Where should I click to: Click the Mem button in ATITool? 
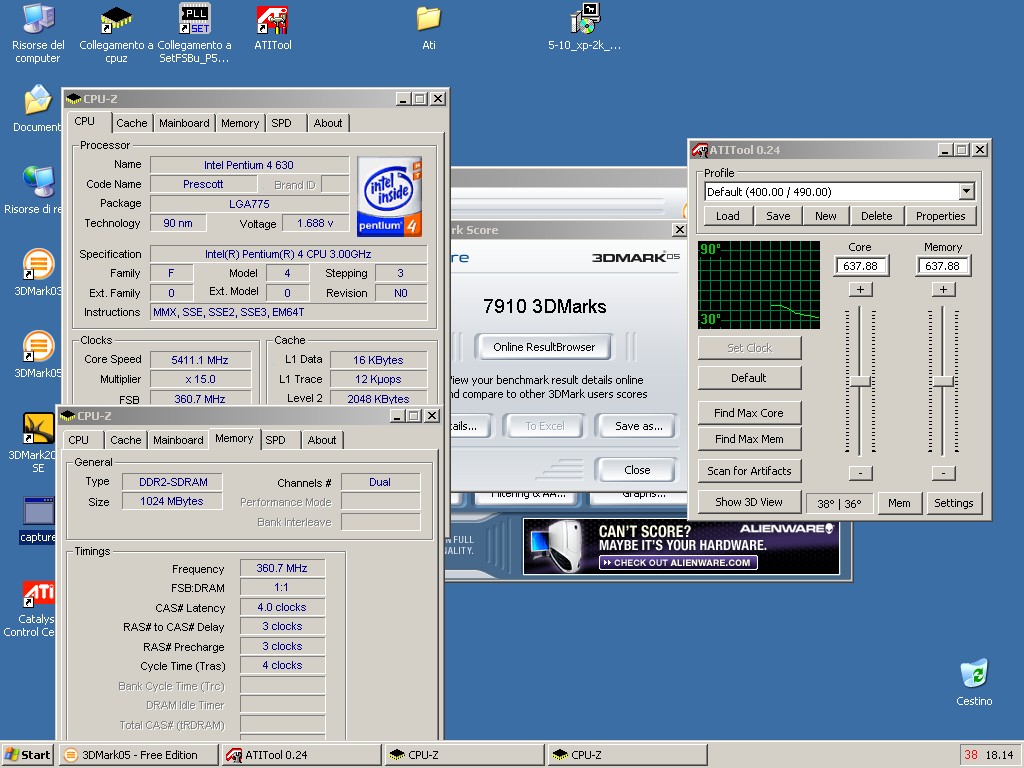(x=899, y=504)
